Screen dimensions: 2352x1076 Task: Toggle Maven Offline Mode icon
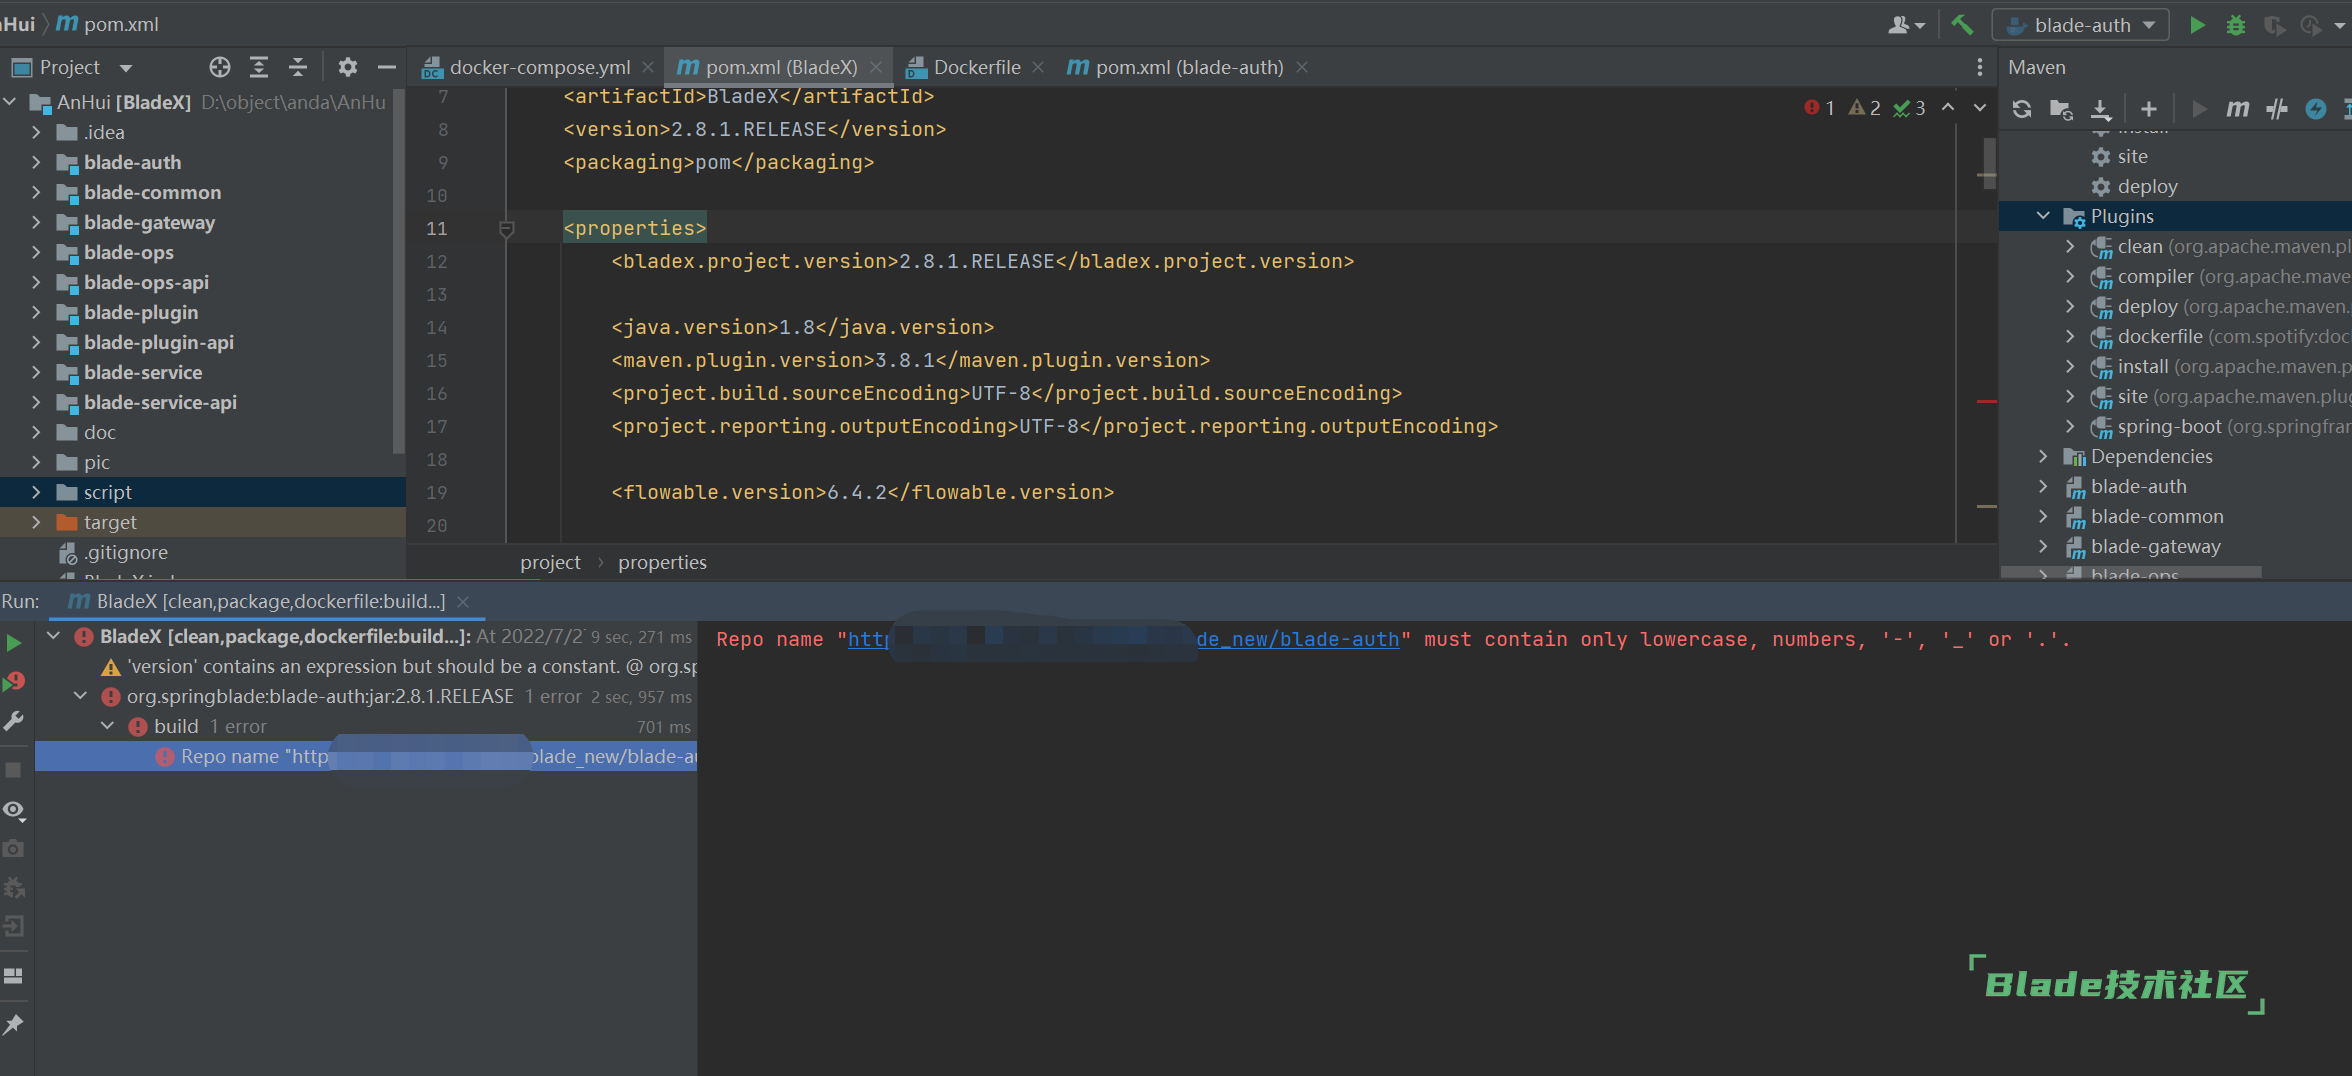pos(2277,109)
